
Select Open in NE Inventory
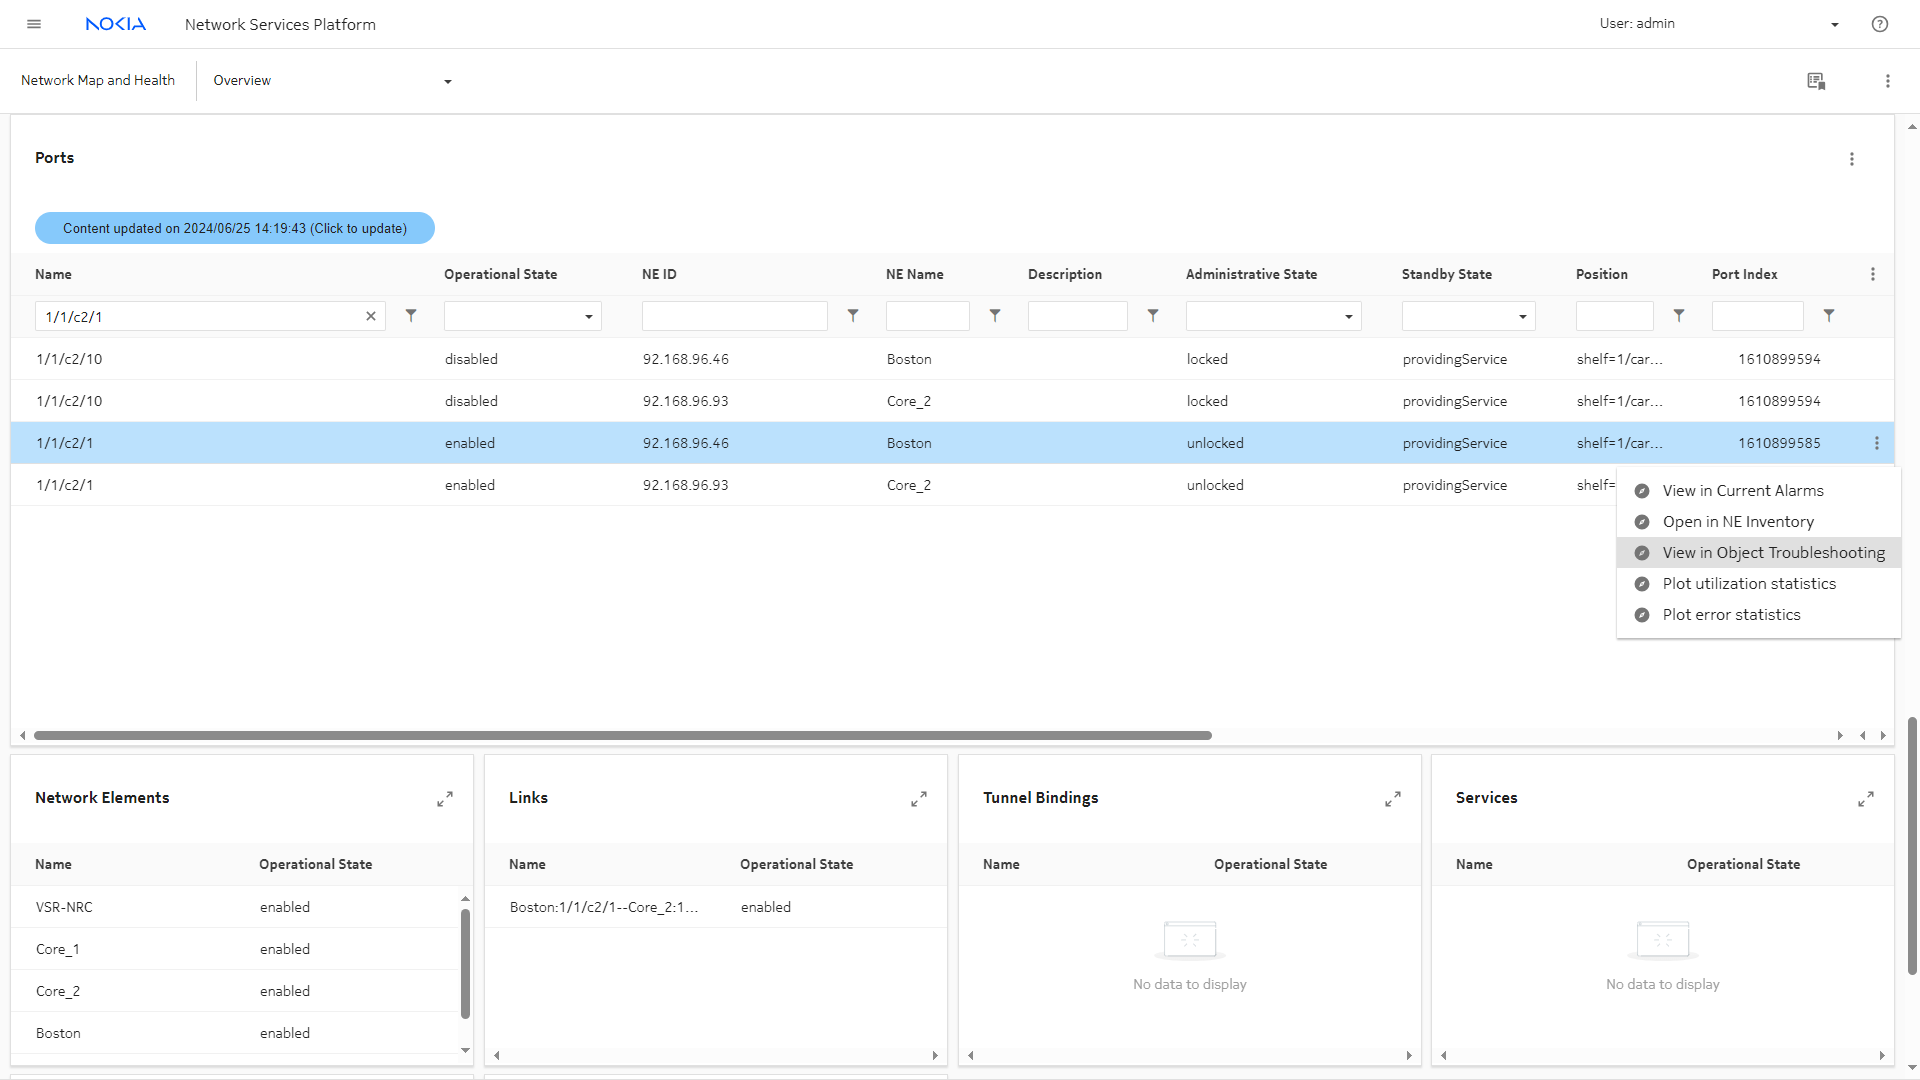(1738, 522)
